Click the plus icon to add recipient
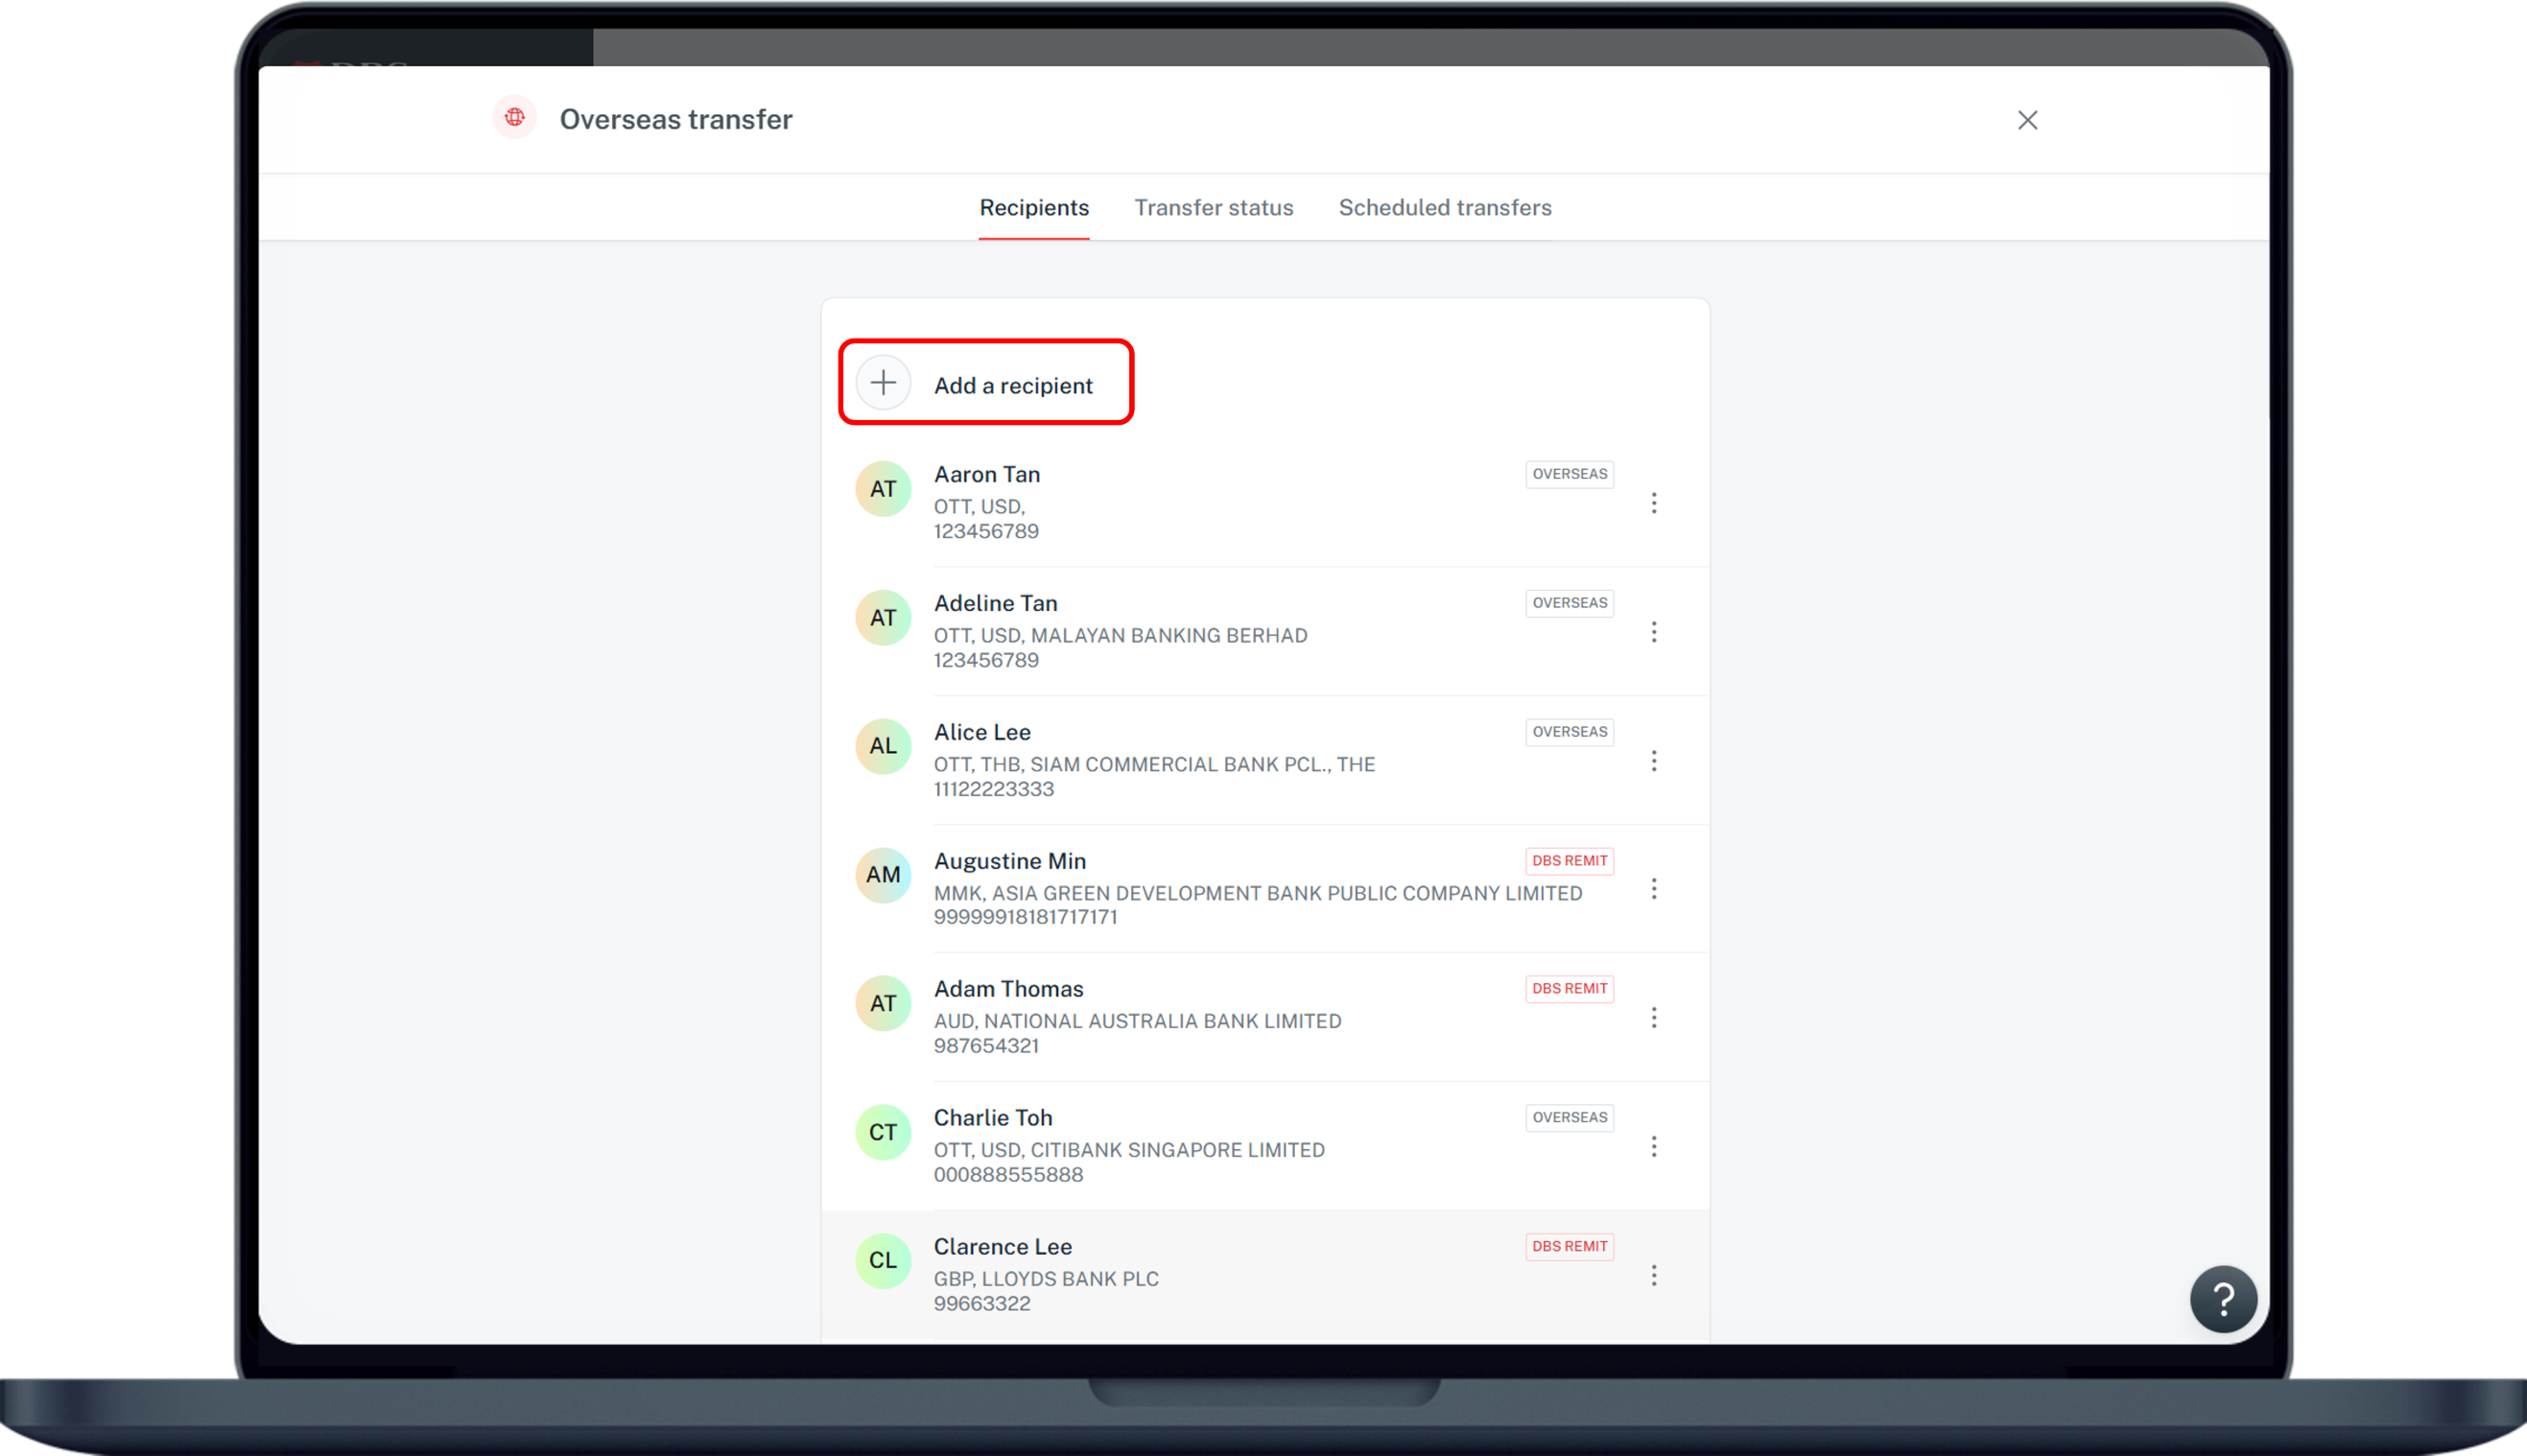 [883, 382]
